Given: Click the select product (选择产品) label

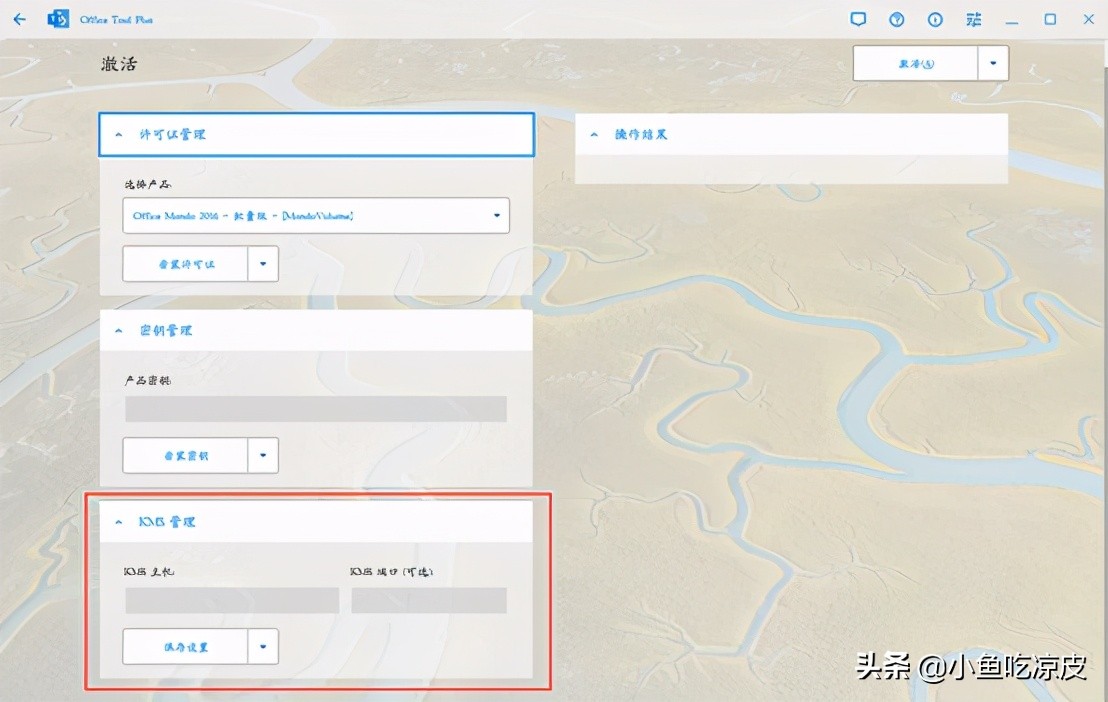Looking at the screenshot, I should (148, 184).
